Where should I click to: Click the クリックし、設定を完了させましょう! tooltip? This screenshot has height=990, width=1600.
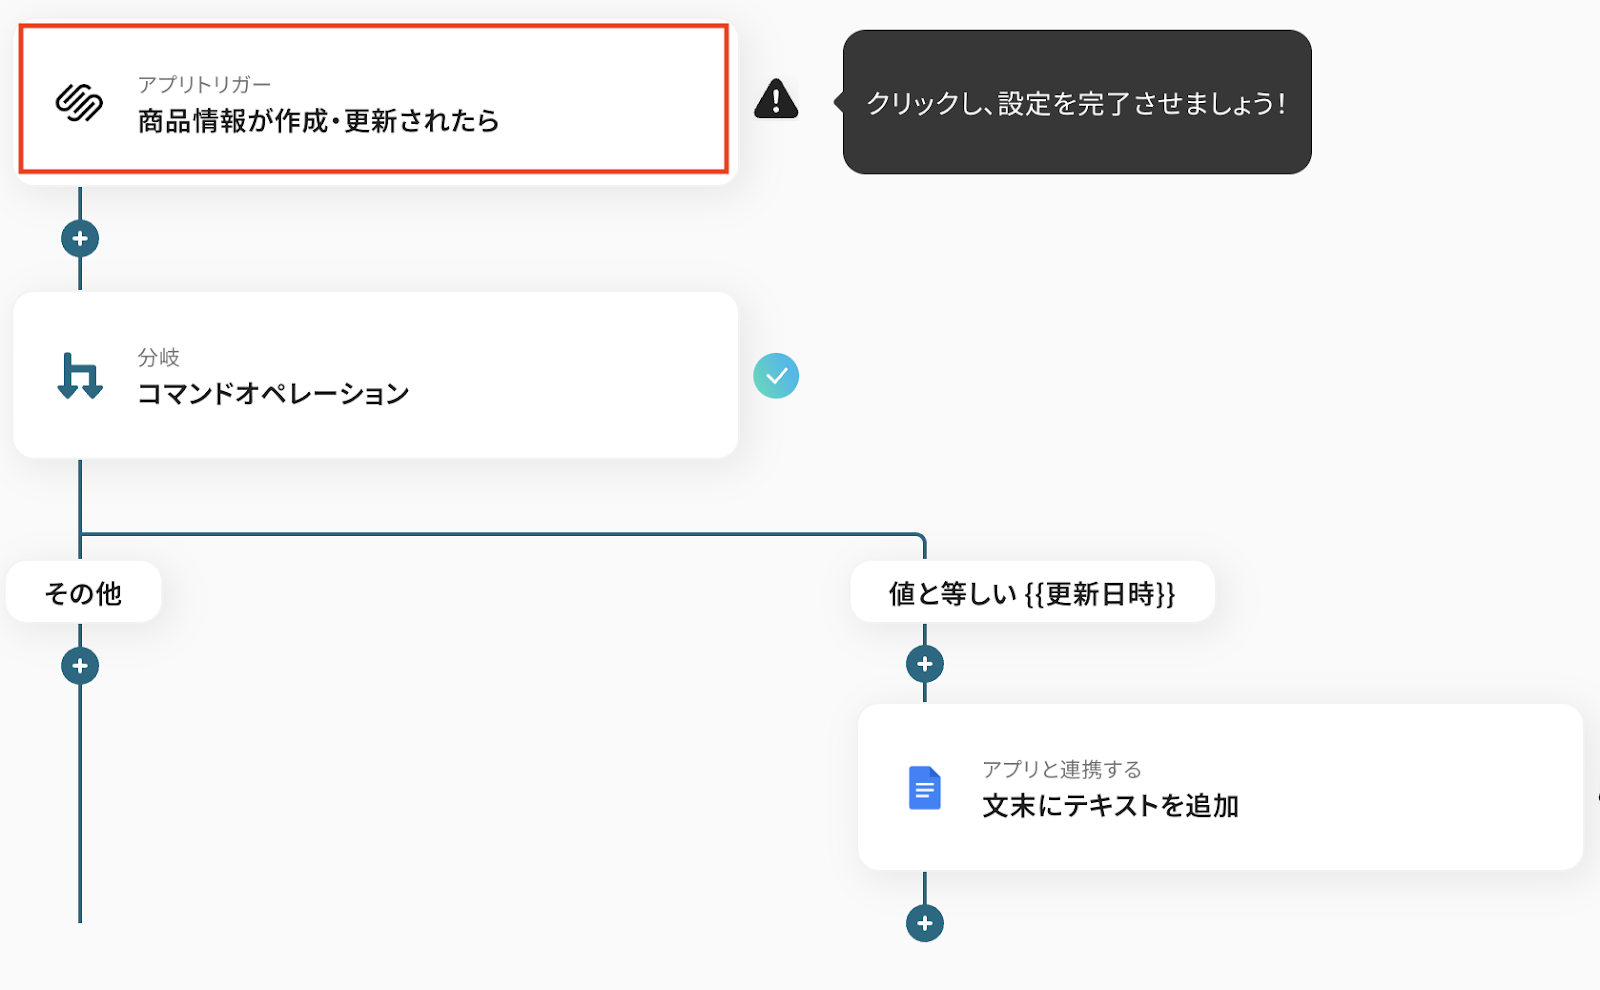[x=1077, y=102]
